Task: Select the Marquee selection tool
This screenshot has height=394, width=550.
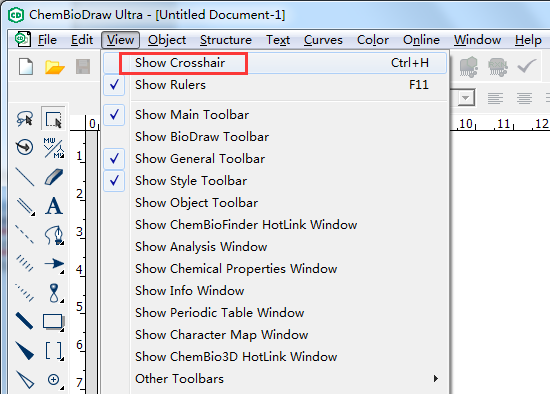Action: [x=53, y=119]
